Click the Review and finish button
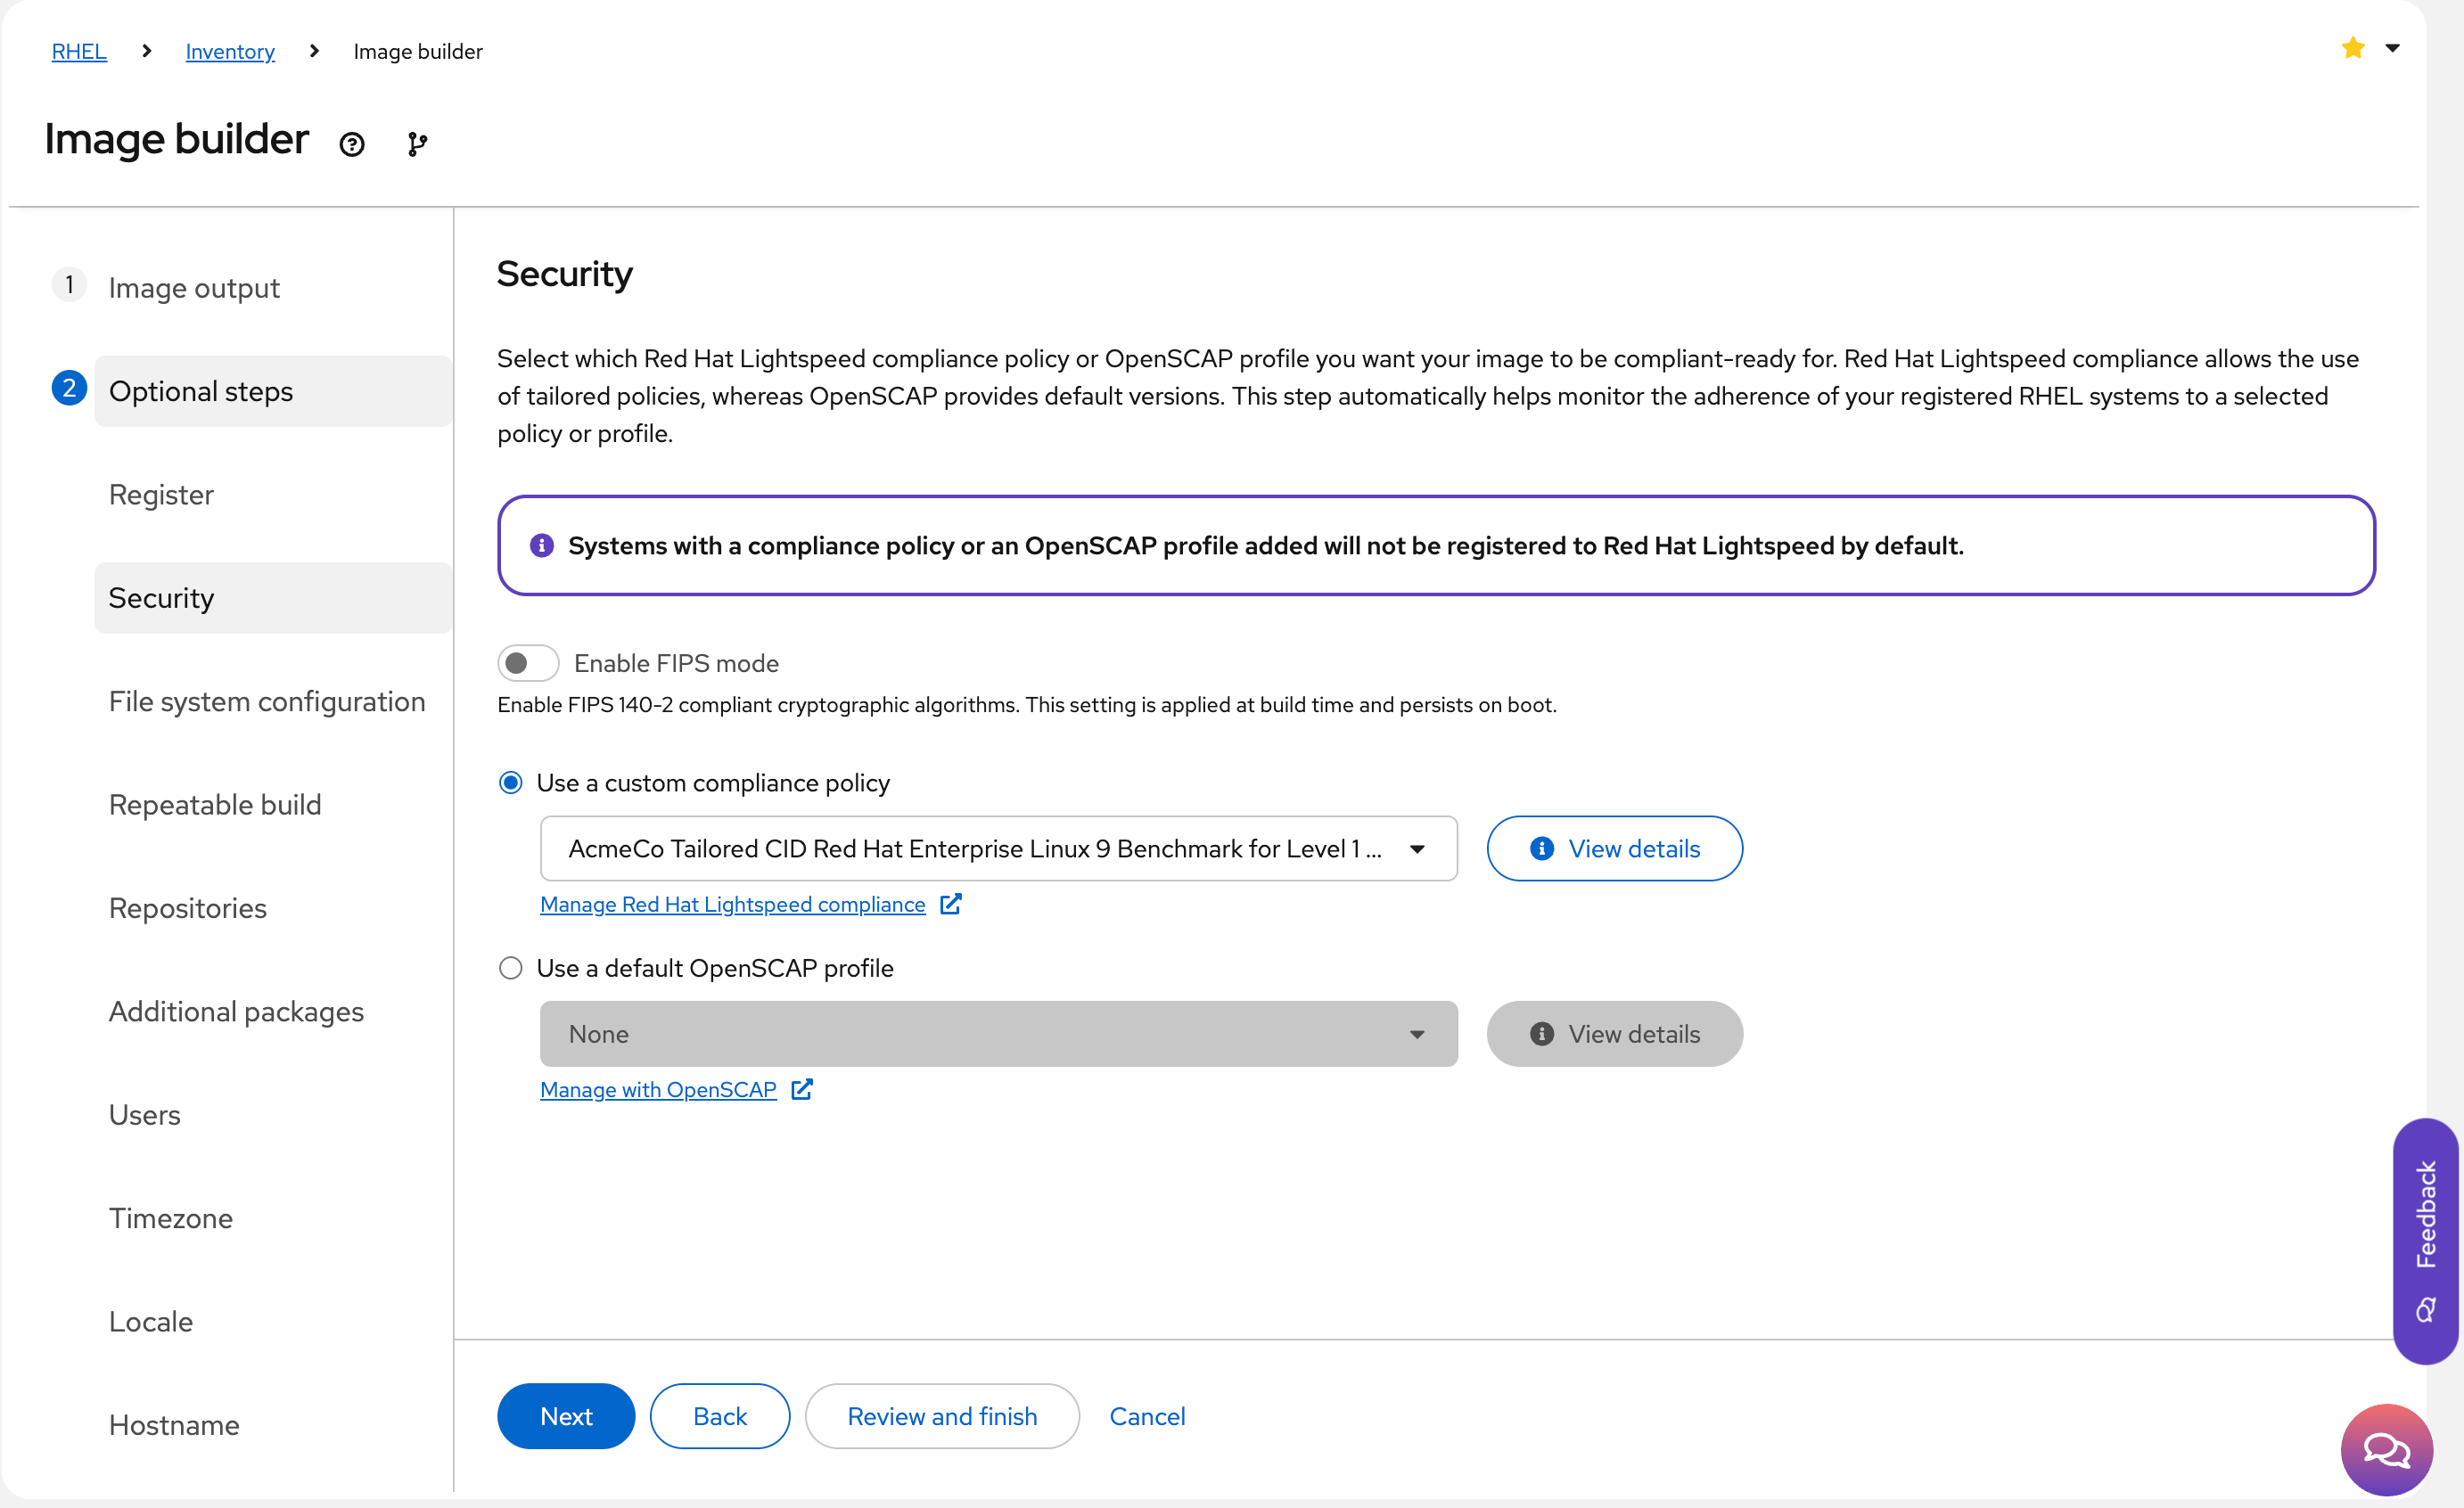Image resolution: width=2464 pixels, height=1508 pixels. tap(942, 1416)
